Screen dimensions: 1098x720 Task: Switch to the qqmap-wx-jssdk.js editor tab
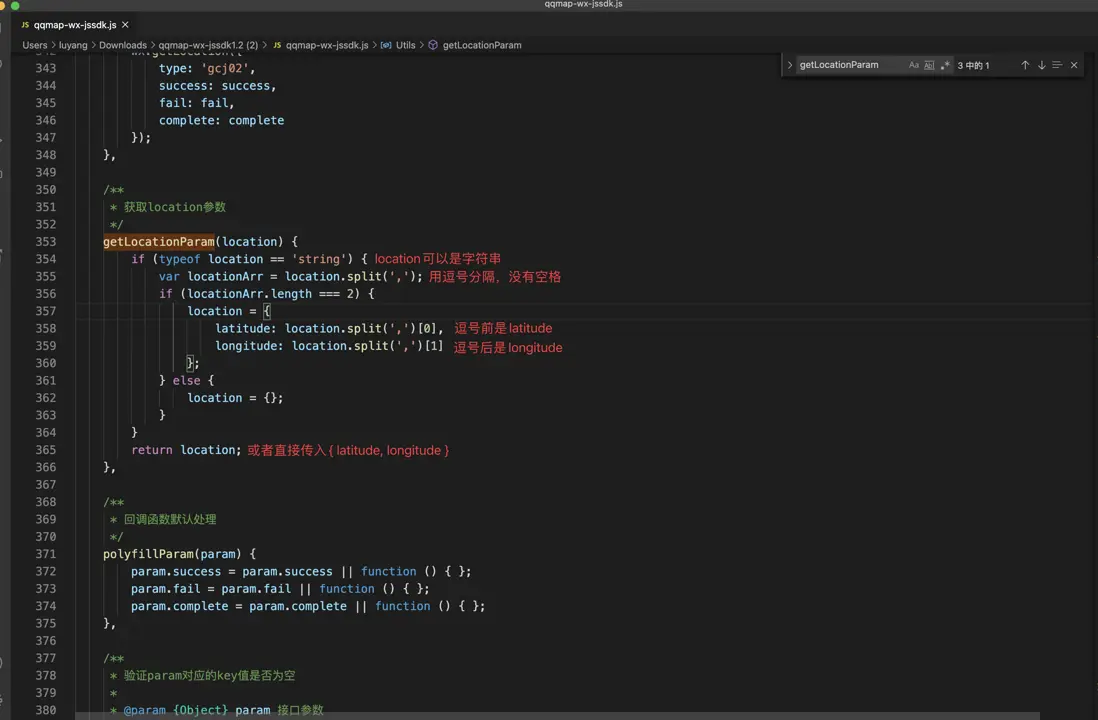click(74, 24)
